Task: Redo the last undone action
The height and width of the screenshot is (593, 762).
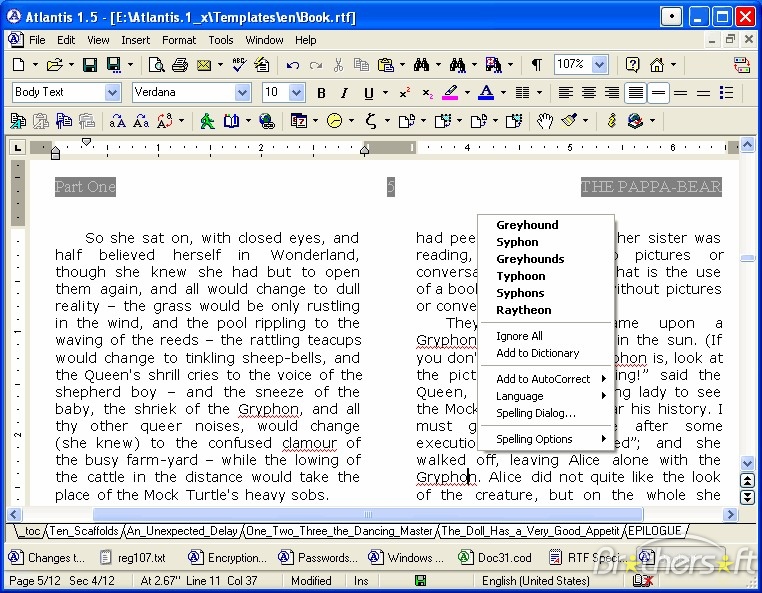Action: click(316, 65)
